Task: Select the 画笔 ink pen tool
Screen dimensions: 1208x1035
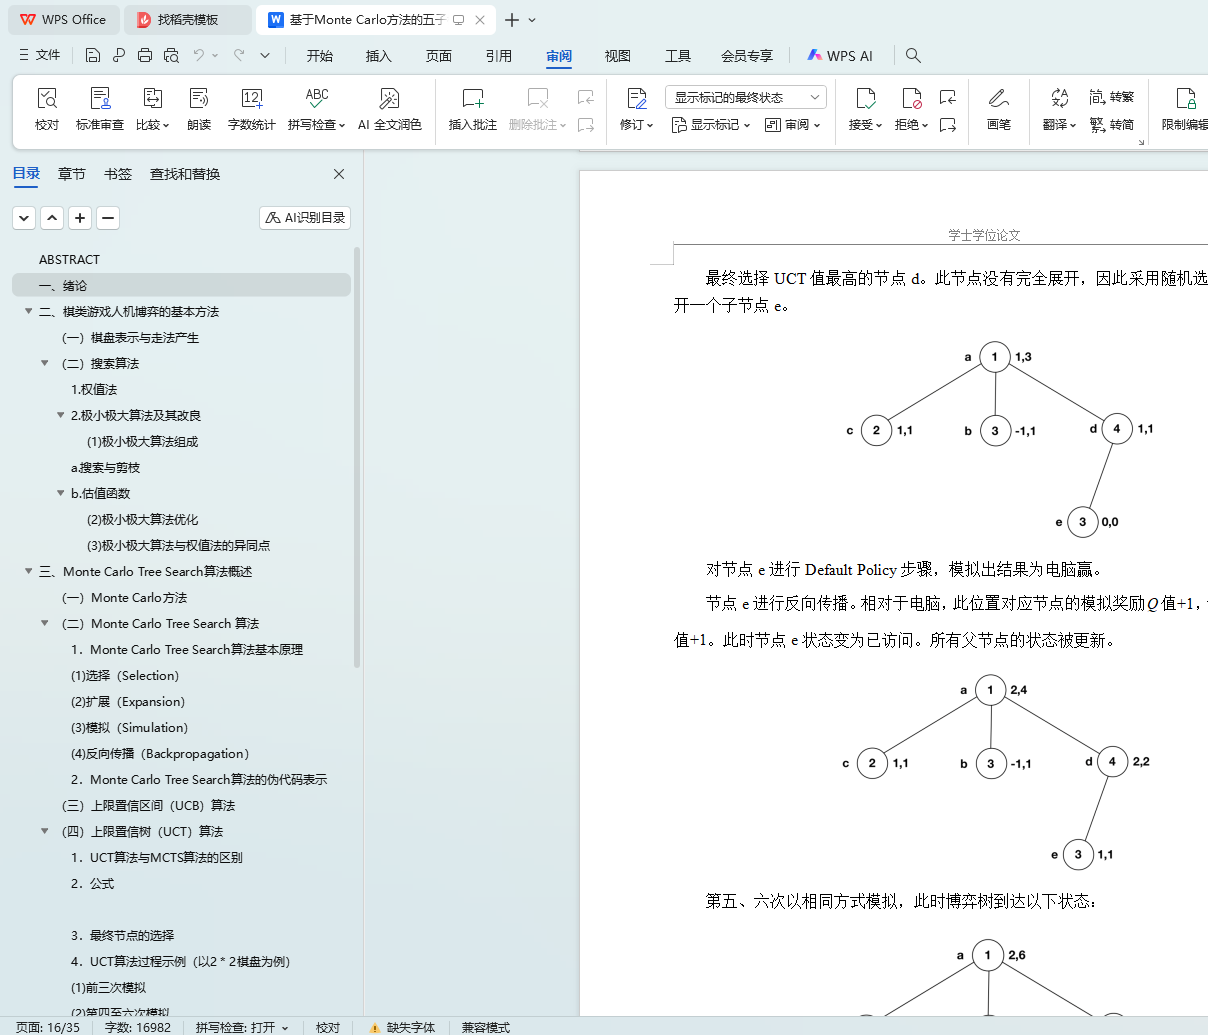Action: click(x=998, y=108)
